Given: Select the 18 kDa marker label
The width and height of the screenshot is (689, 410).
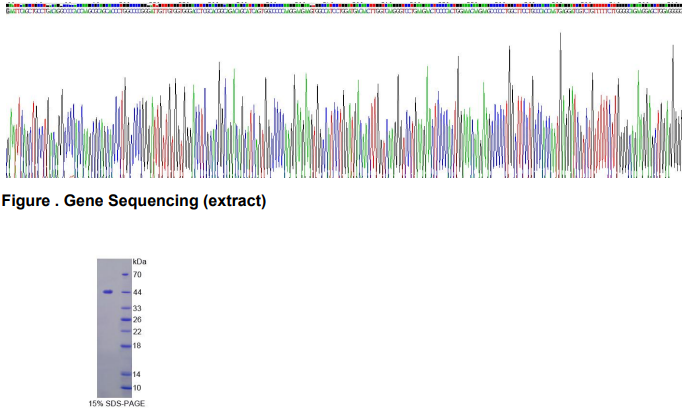Looking at the screenshot, I should click(137, 346).
